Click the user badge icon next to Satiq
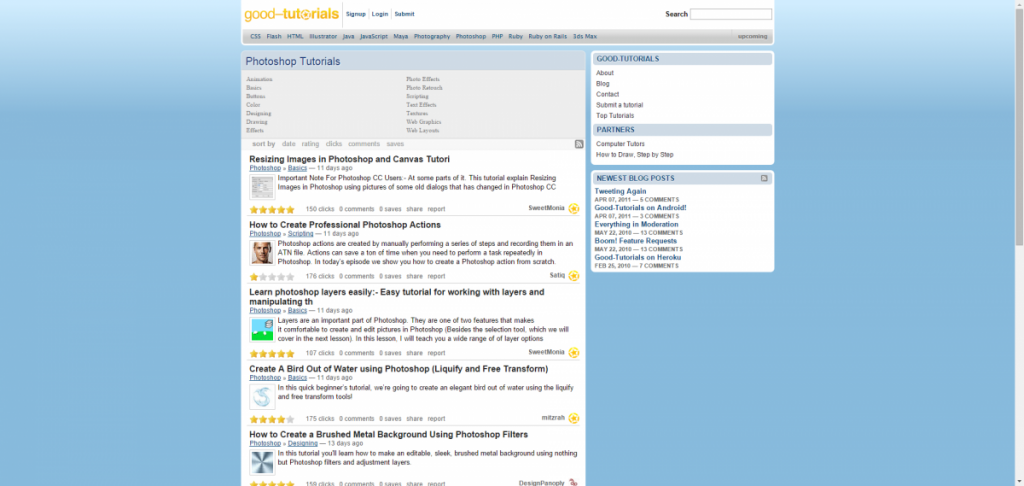Viewport: 1024px width, 486px height. tap(574, 276)
